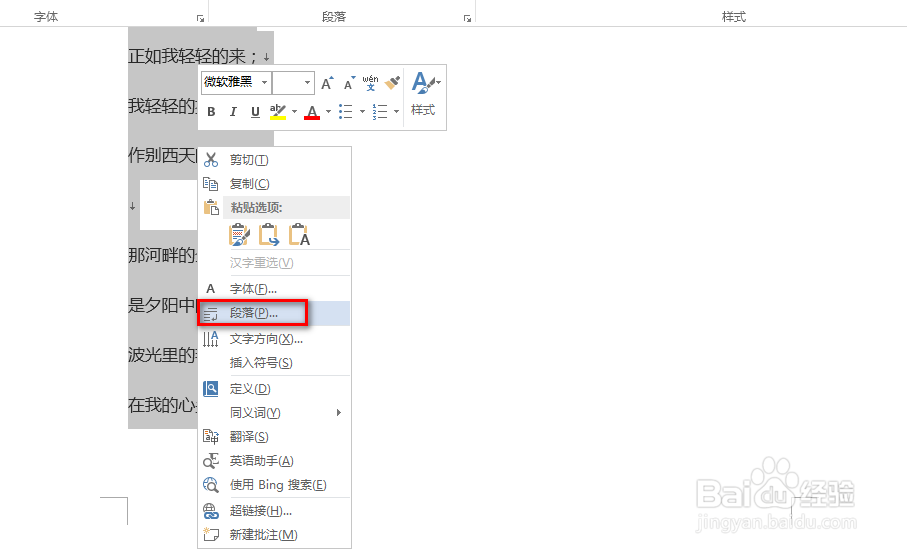Apply yellow text highlight color
Image resolution: width=907 pixels, height=554 pixels.
278,112
